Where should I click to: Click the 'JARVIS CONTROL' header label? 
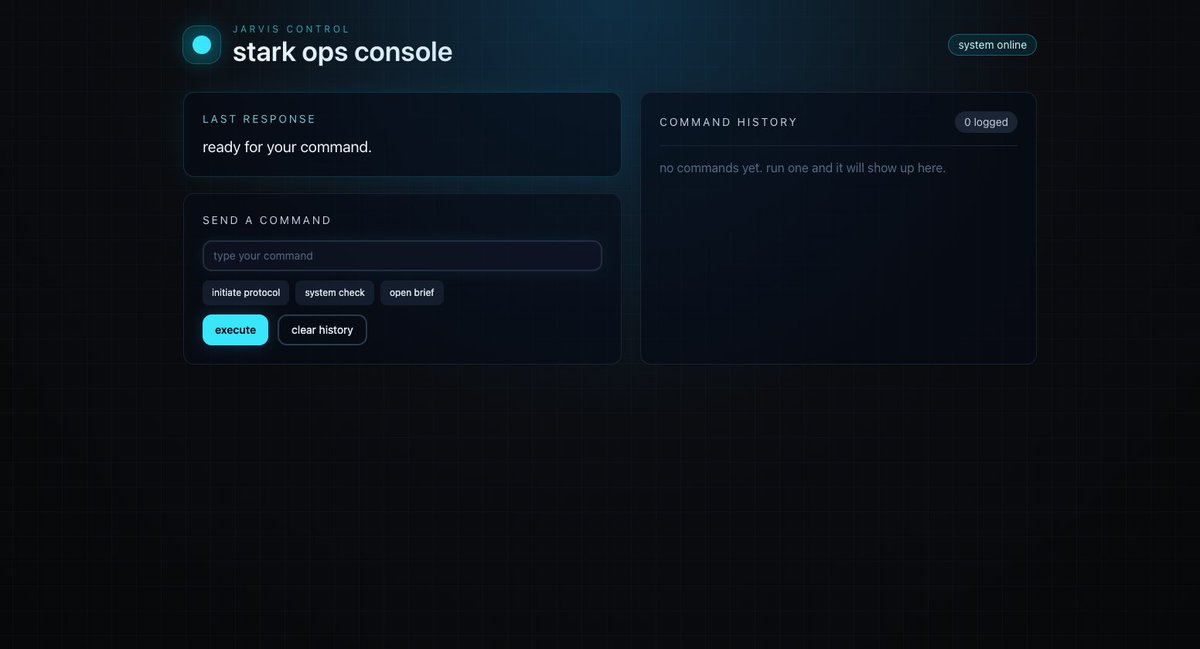point(291,29)
